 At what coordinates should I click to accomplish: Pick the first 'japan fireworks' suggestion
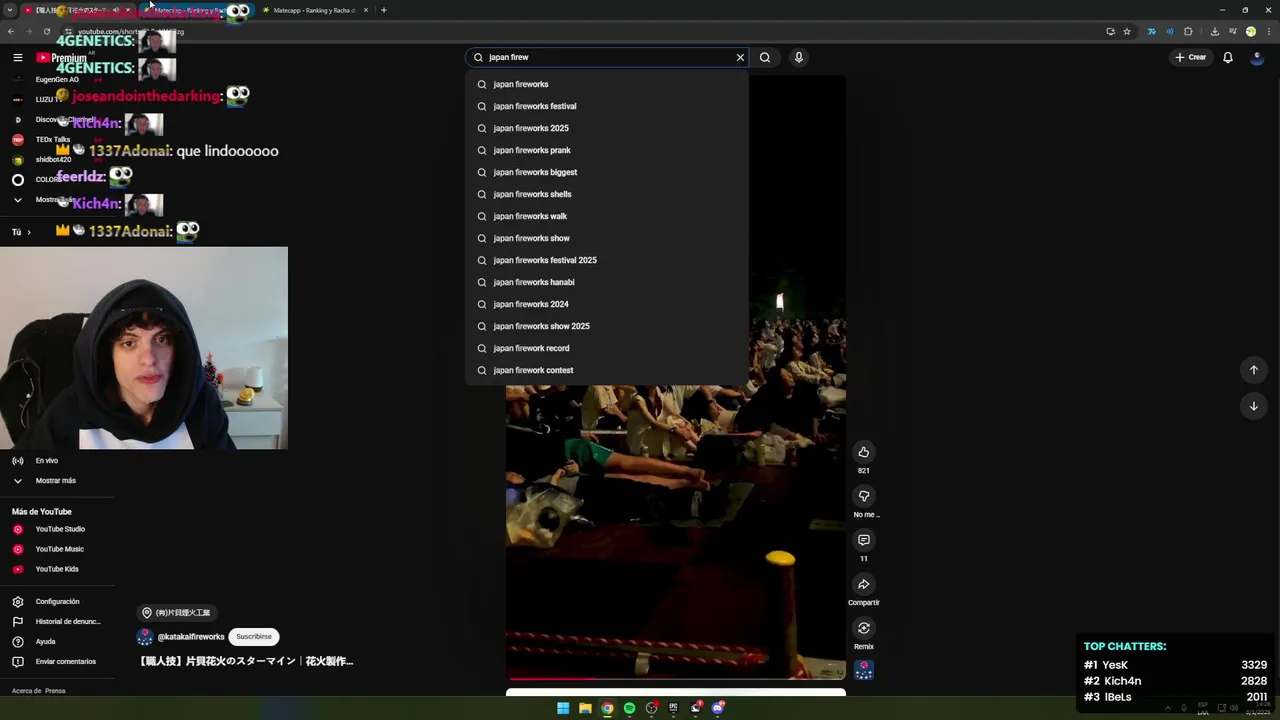pyautogui.click(x=607, y=84)
